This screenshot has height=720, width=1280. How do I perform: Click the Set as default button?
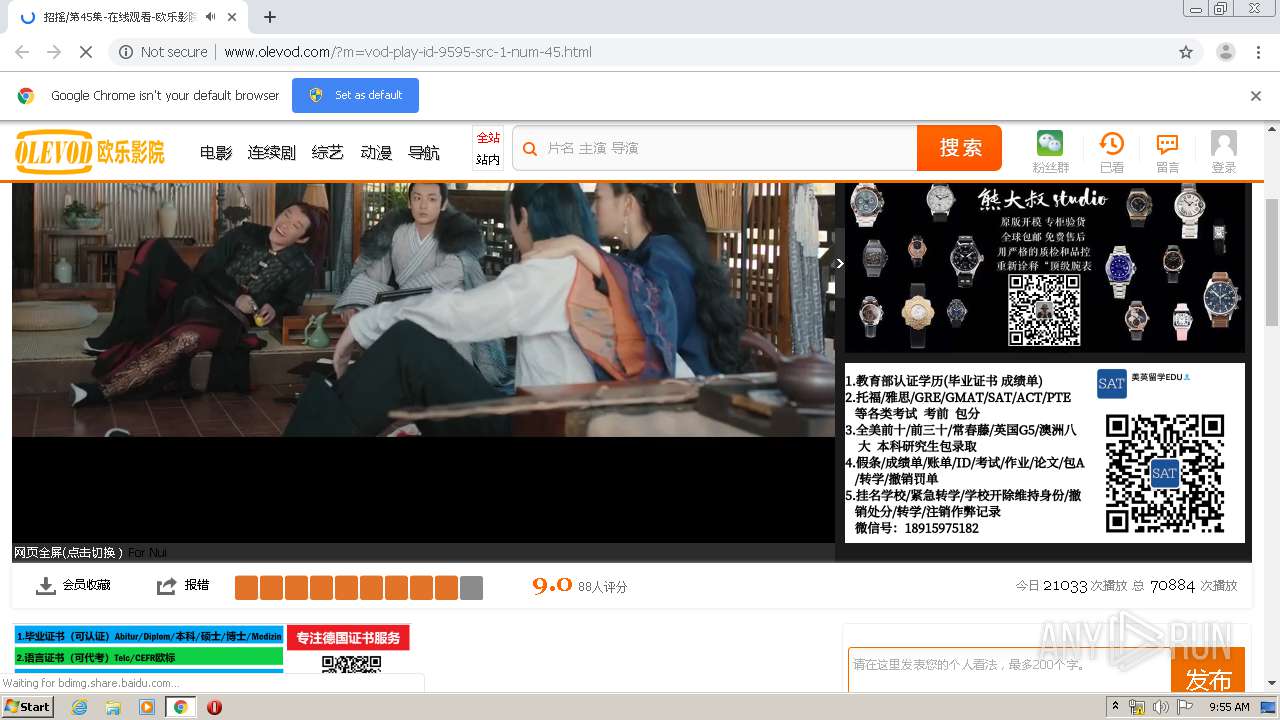point(355,95)
